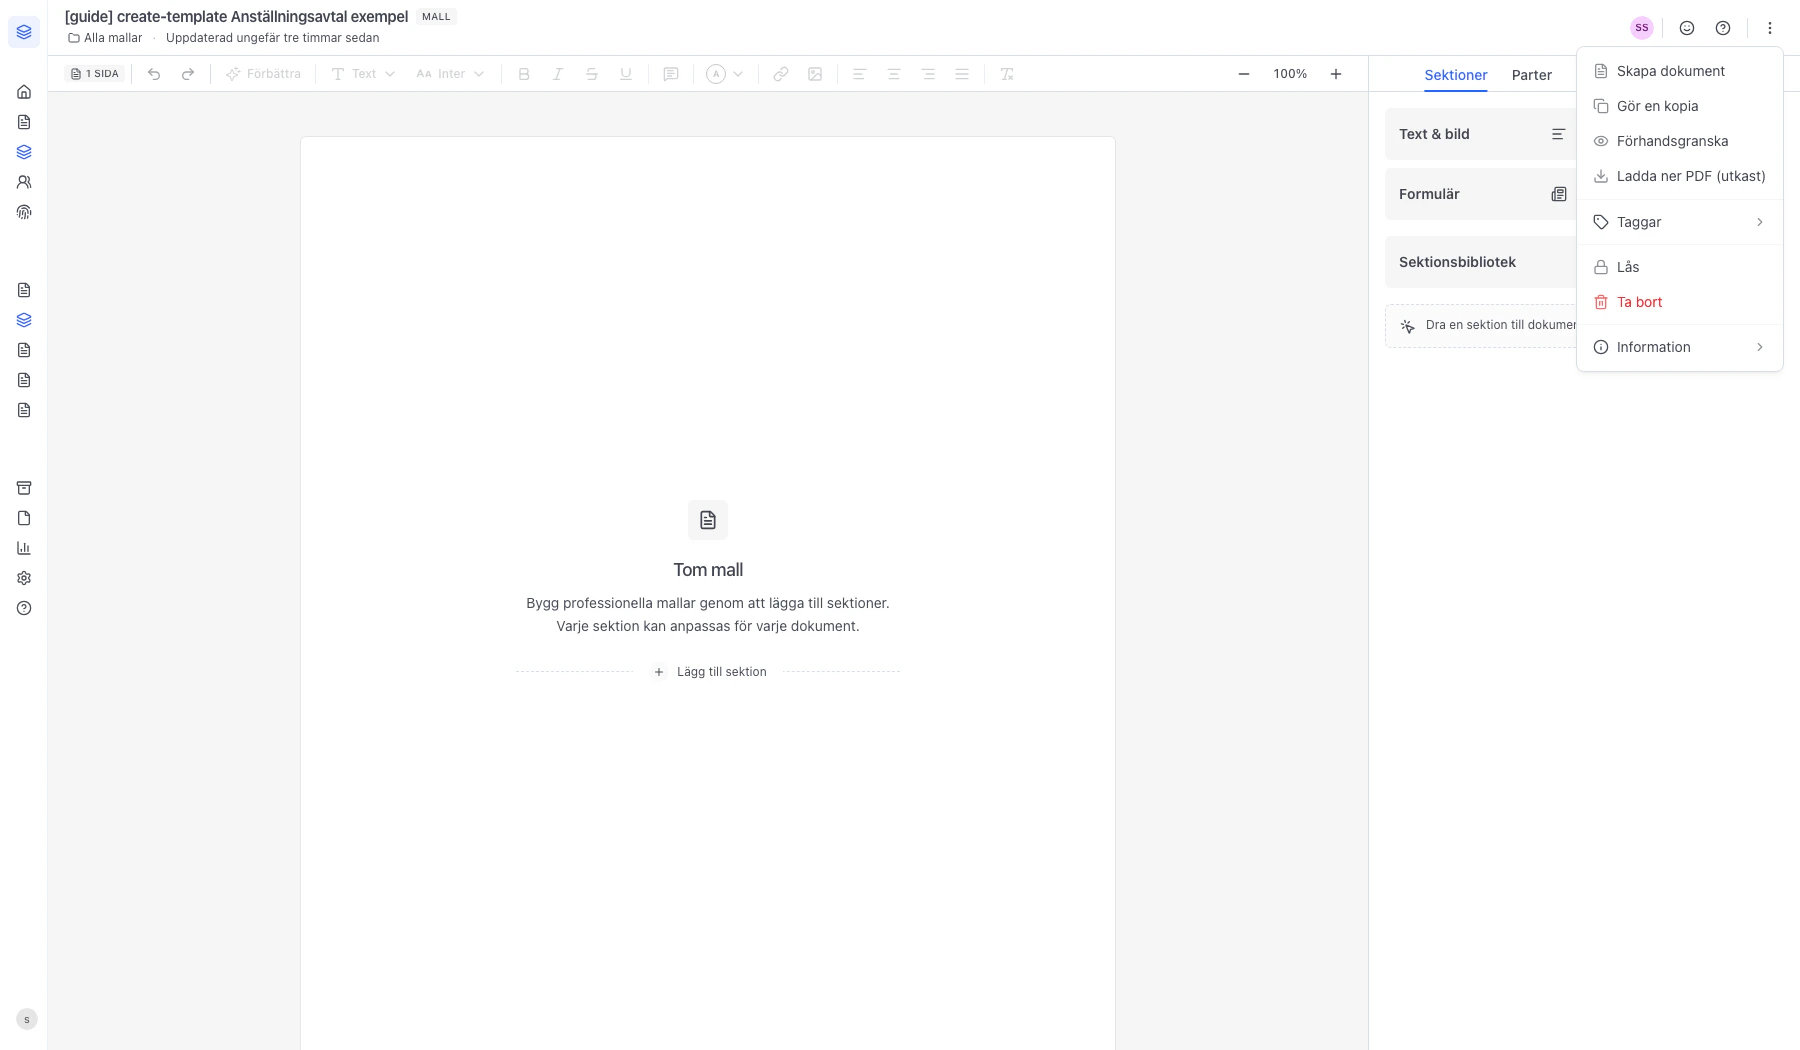Click the blank file icon in sidebar
The height and width of the screenshot is (1050, 1800).
pyautogui.click(x=24, y=518)
